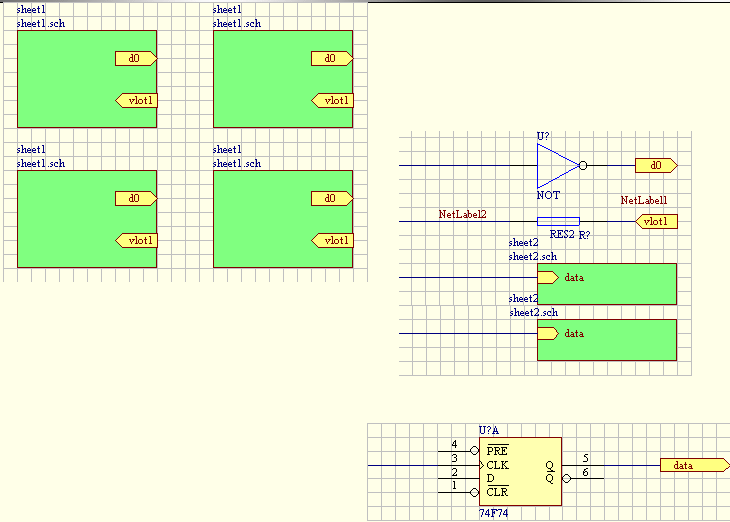The height and width of the screenshot is (522, 730).
Task: Click the D input pin on the 74F74
Action: [491, 478]
